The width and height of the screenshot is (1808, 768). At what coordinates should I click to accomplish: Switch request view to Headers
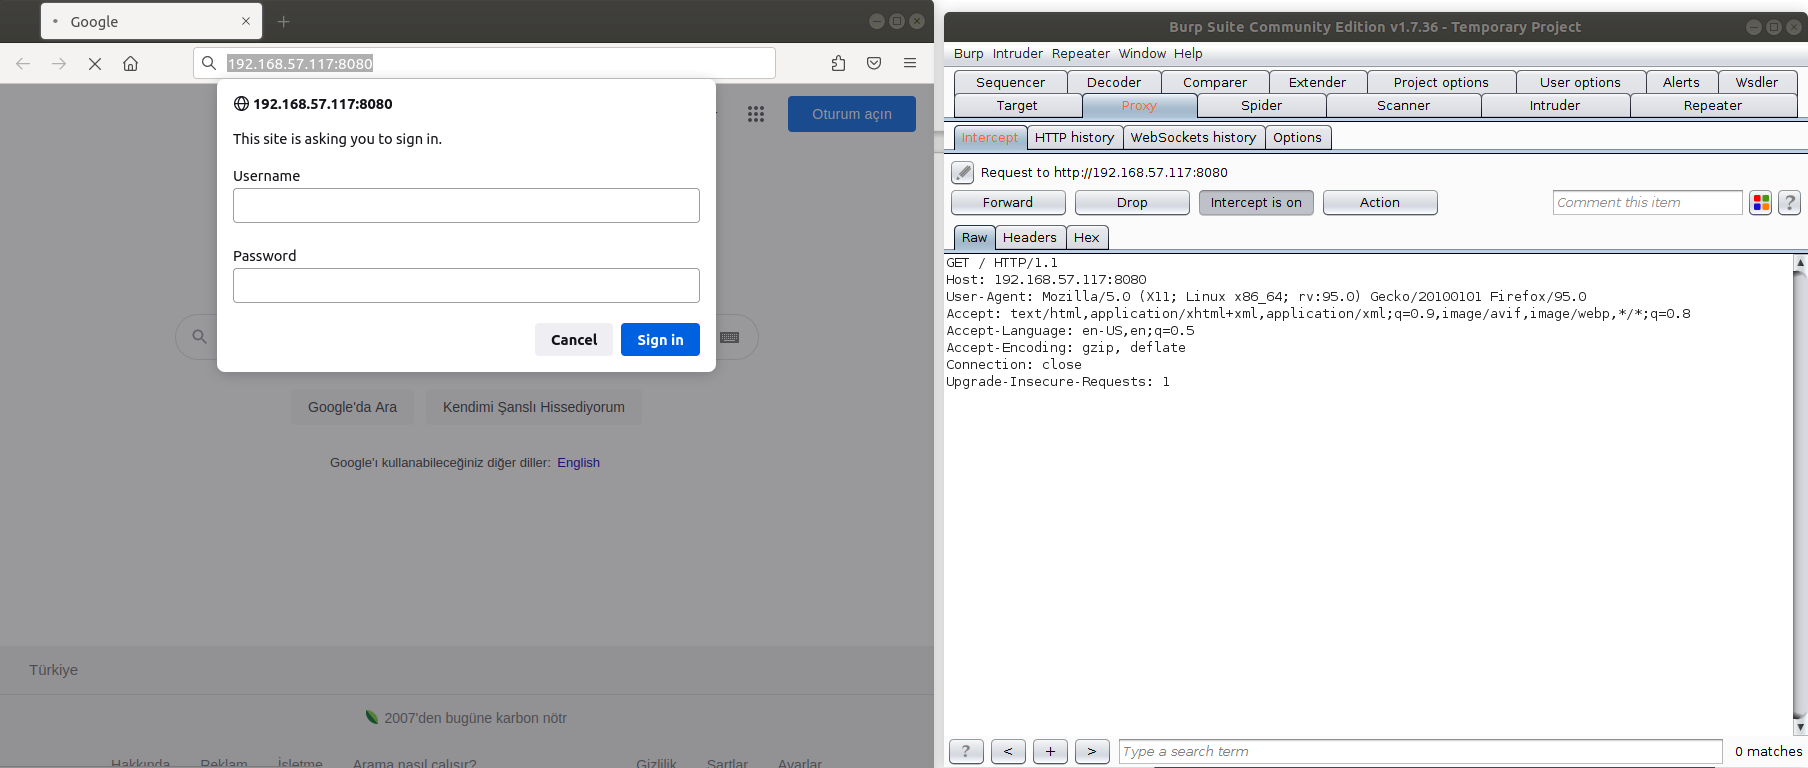pos(1030,237)
